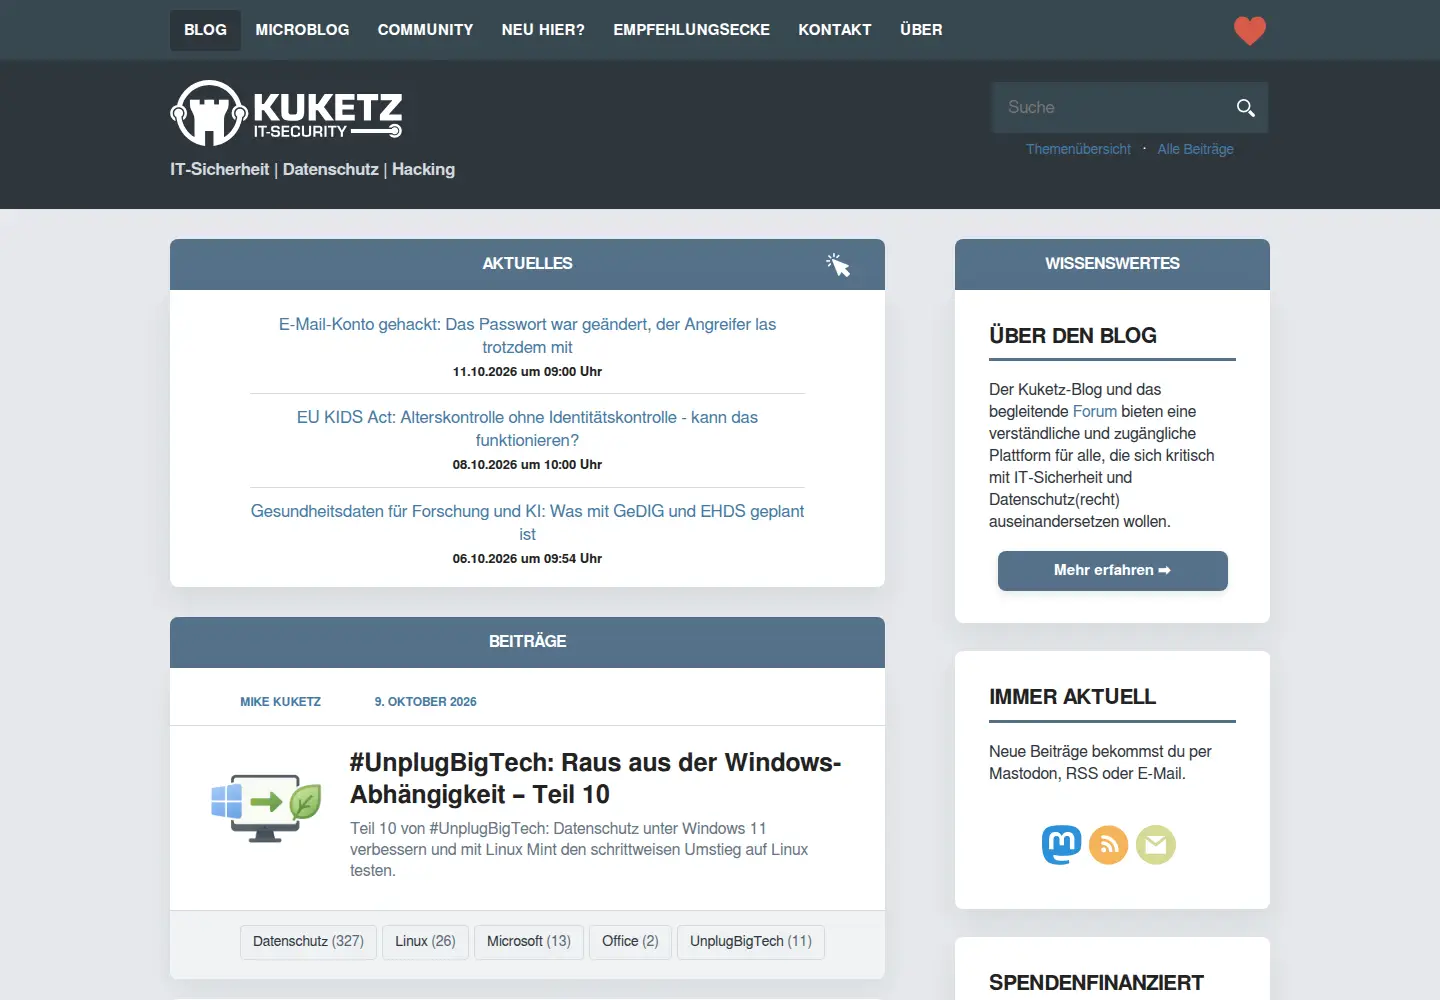Click the timestamp 11.10.2026 um 09:00 Uhr
Image resolution: width=1440 pixels, height=1000 pixels.
[x=527, y=372]
